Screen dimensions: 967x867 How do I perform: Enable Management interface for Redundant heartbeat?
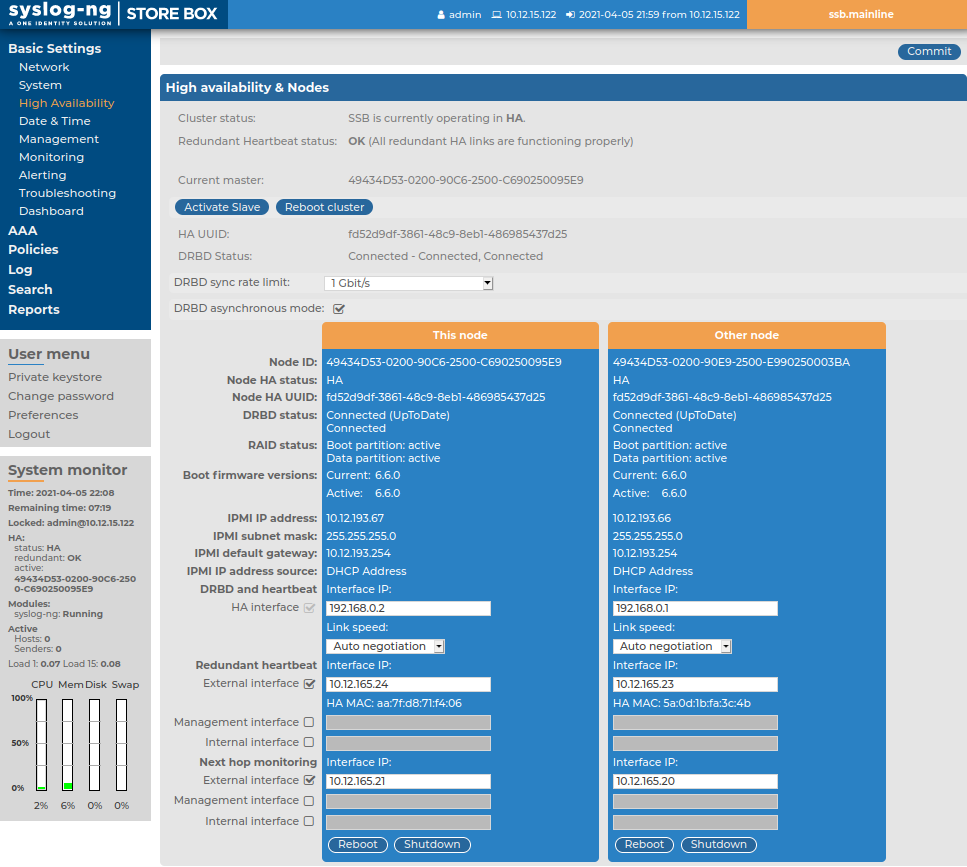click(x=309, y=722)
